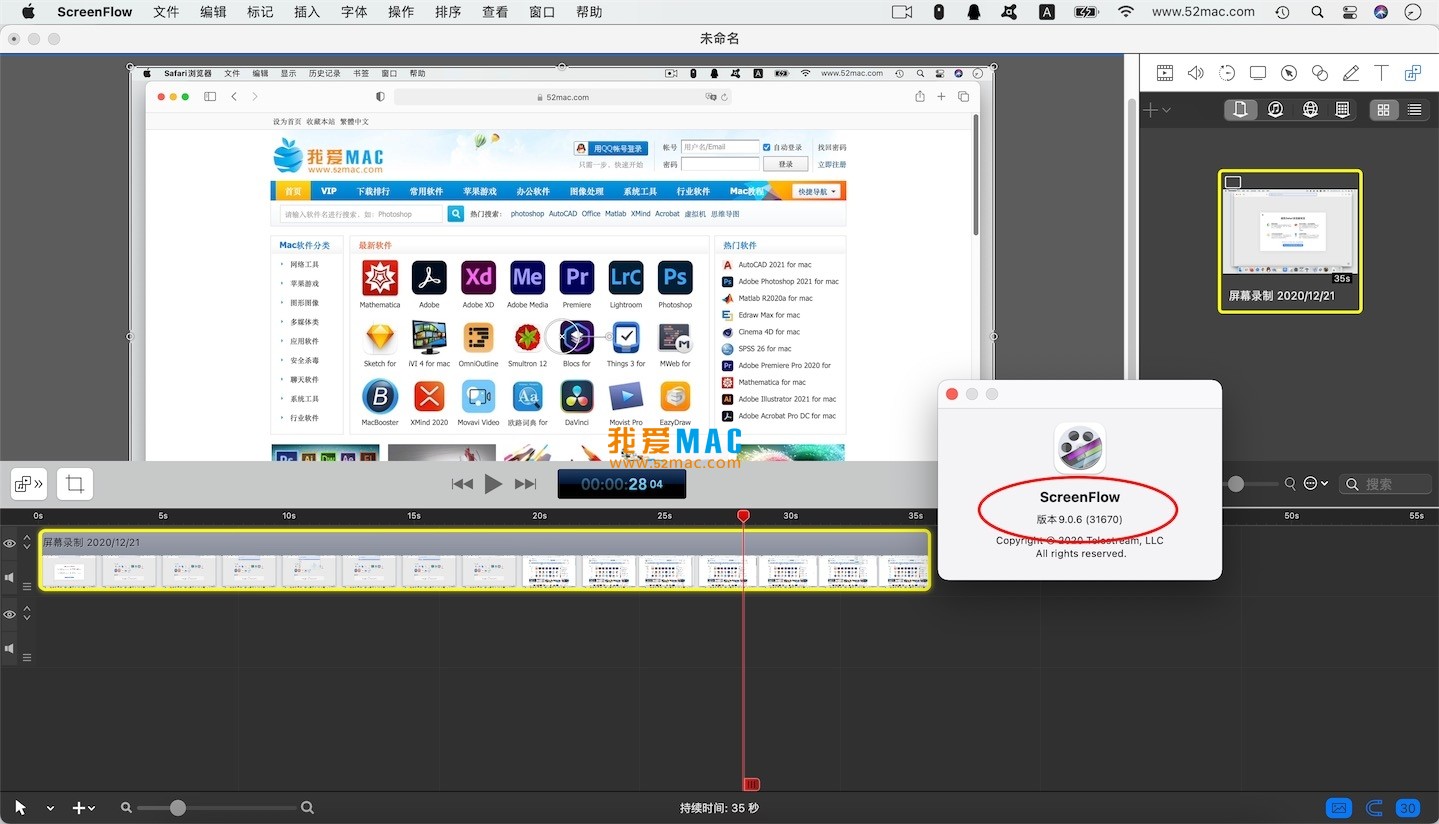Image resolution: width=1439 pixels, height=824 pixels.
Task: Switch media library to list view
Action: pos(1414,110)
